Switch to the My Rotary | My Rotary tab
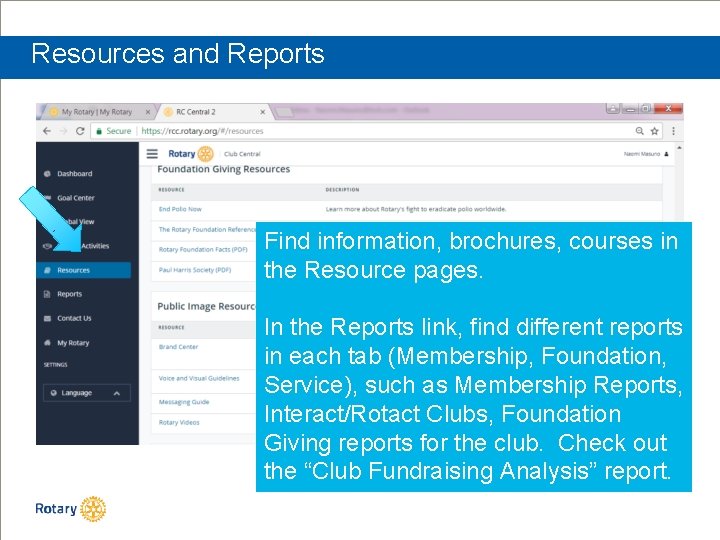This screenshot has height=540, width=720. 97,112
